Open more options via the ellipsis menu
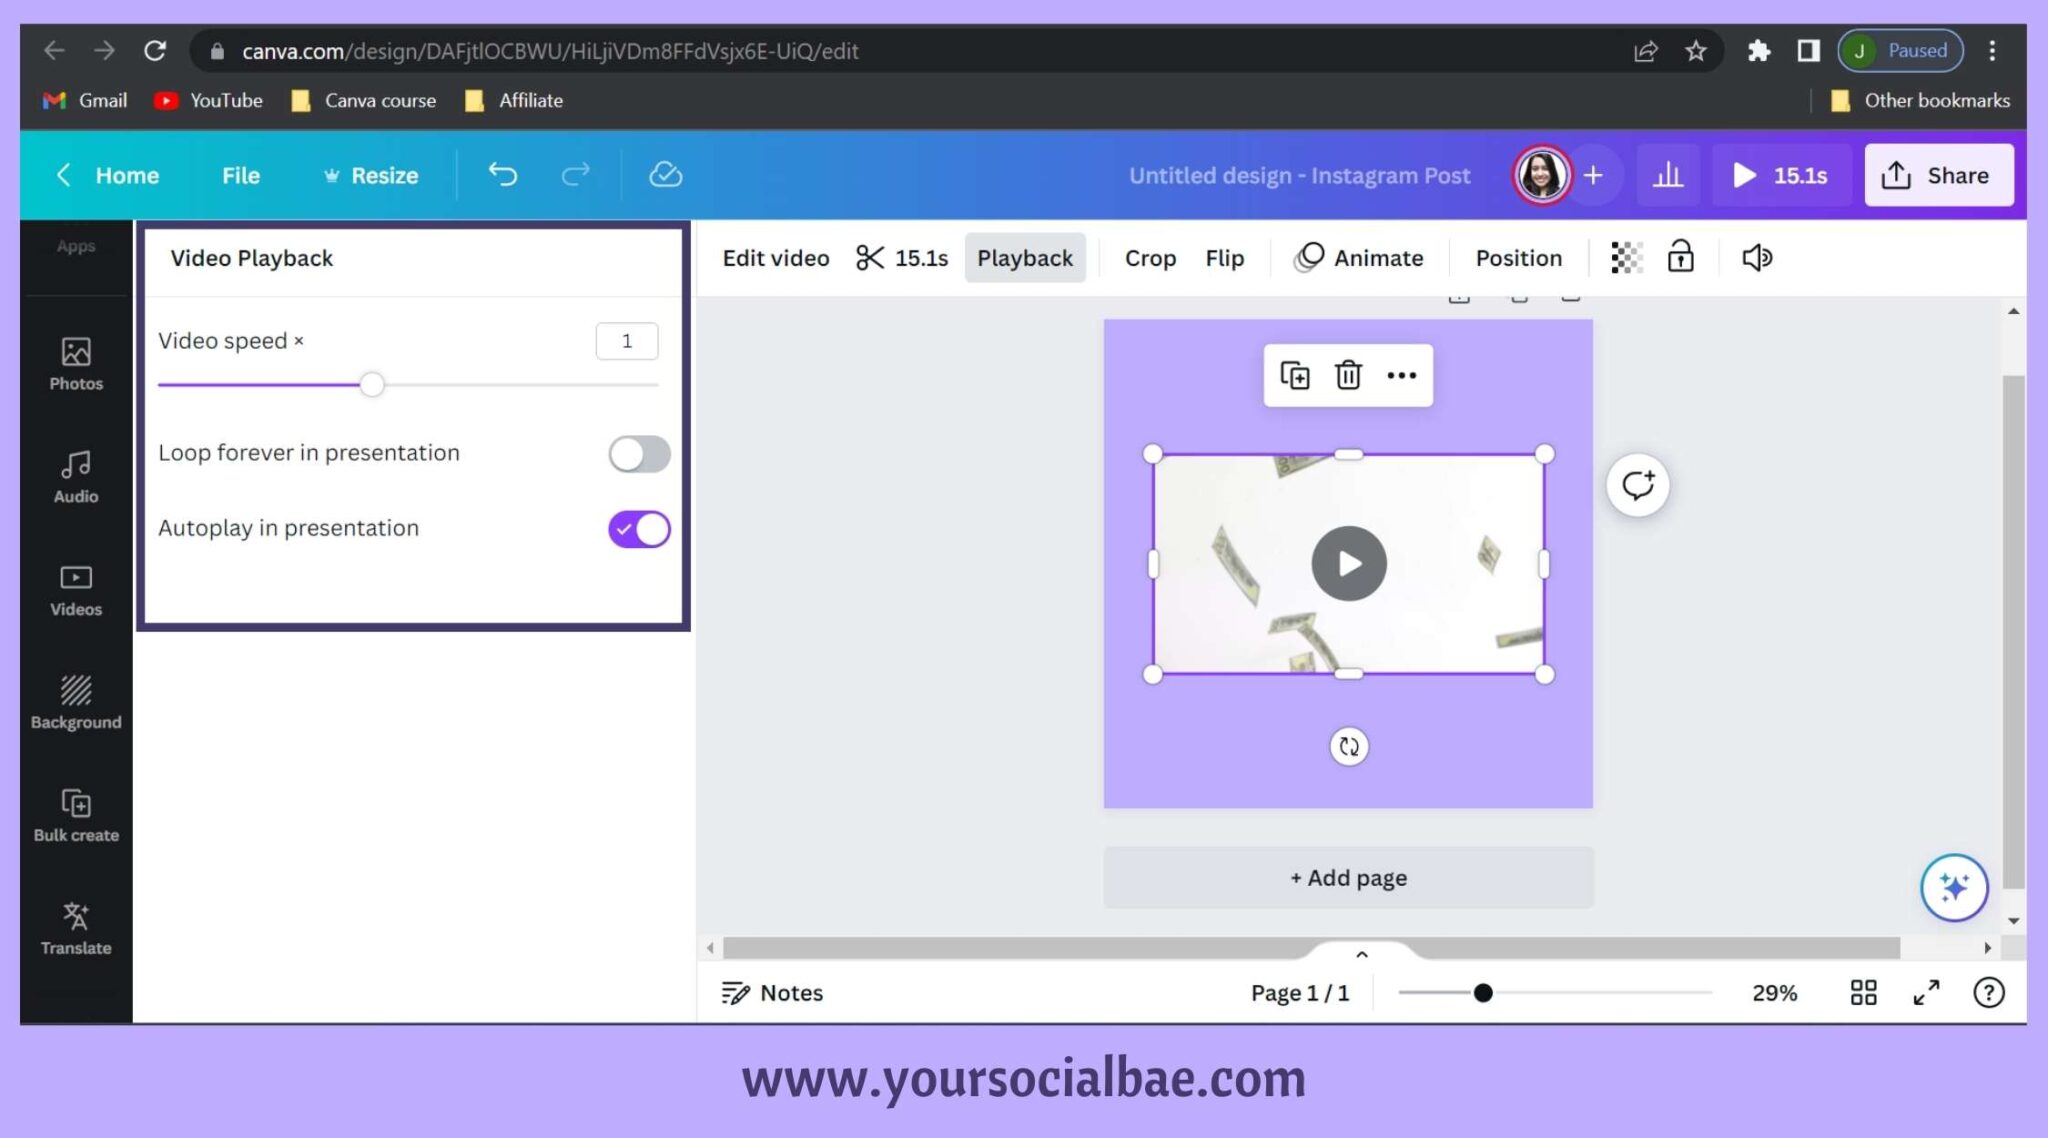This screenshot has width=2048, height=1138. (1401, 376)
